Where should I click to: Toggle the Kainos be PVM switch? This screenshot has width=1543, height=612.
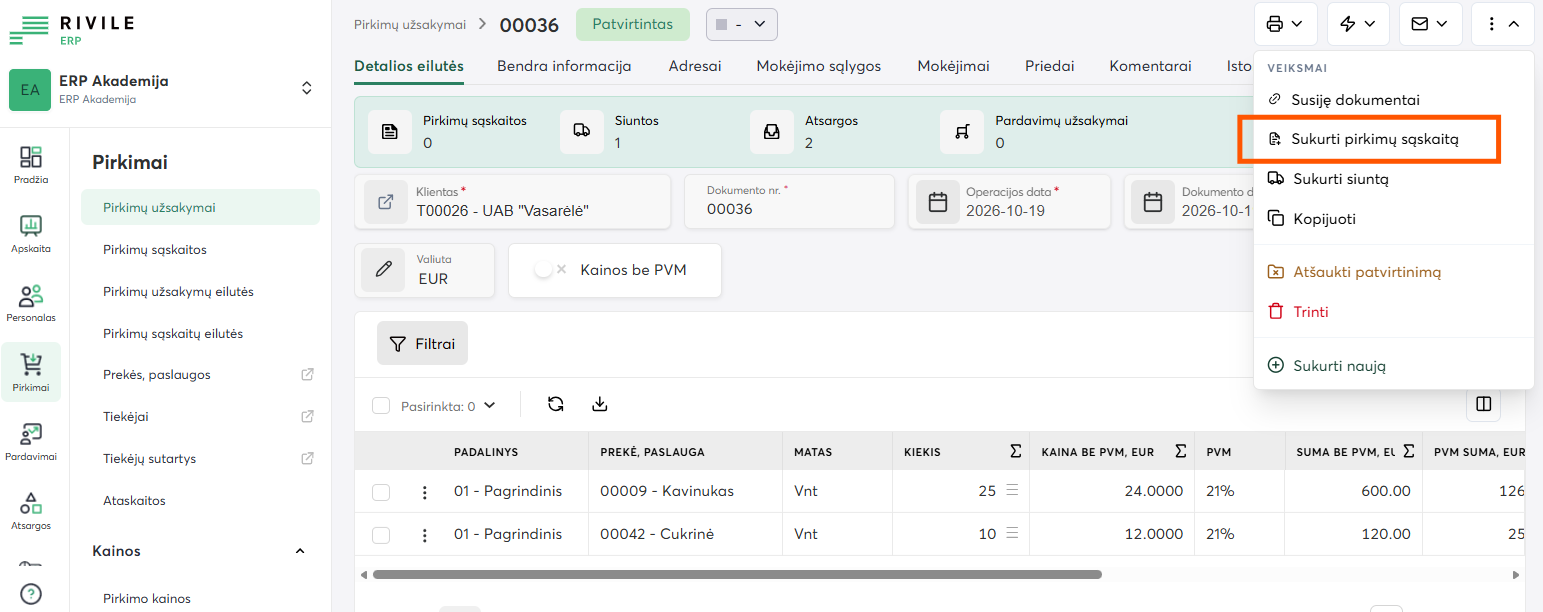pyautogui.click(x=550, y=270)
